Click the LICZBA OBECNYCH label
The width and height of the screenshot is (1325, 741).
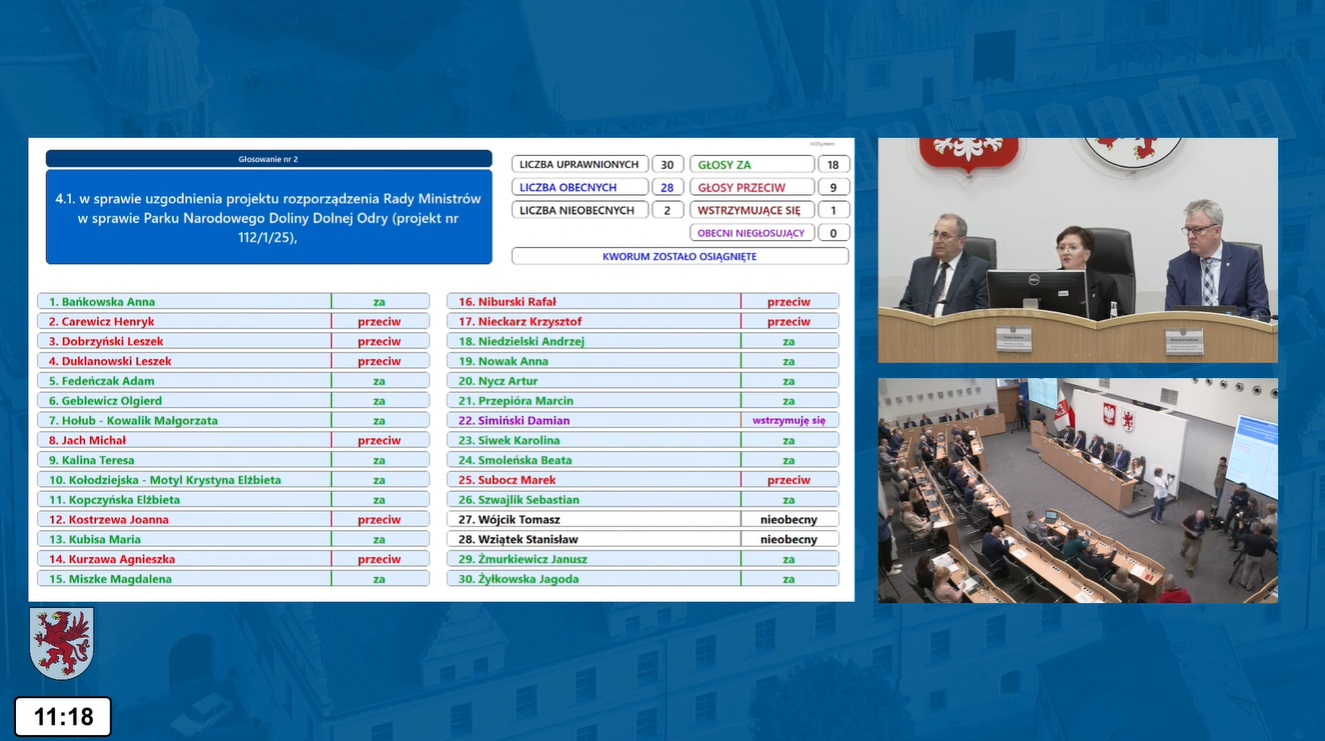pos(579,187)
